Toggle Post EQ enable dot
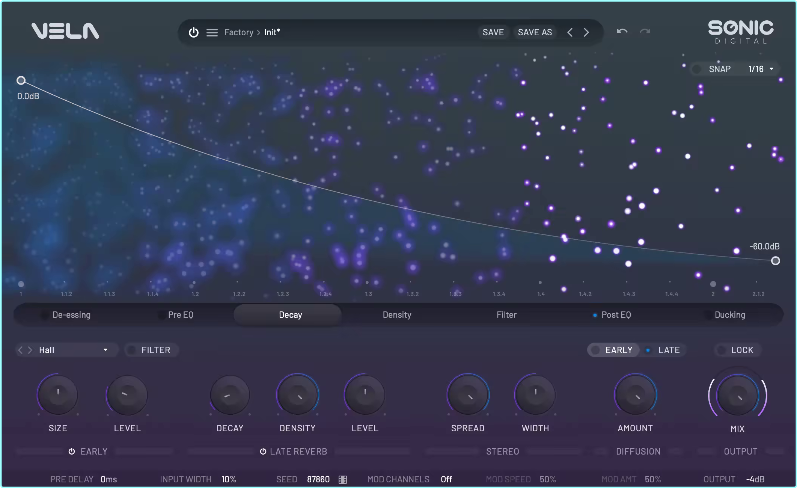The image size is (797, 488). coord(595,315)
